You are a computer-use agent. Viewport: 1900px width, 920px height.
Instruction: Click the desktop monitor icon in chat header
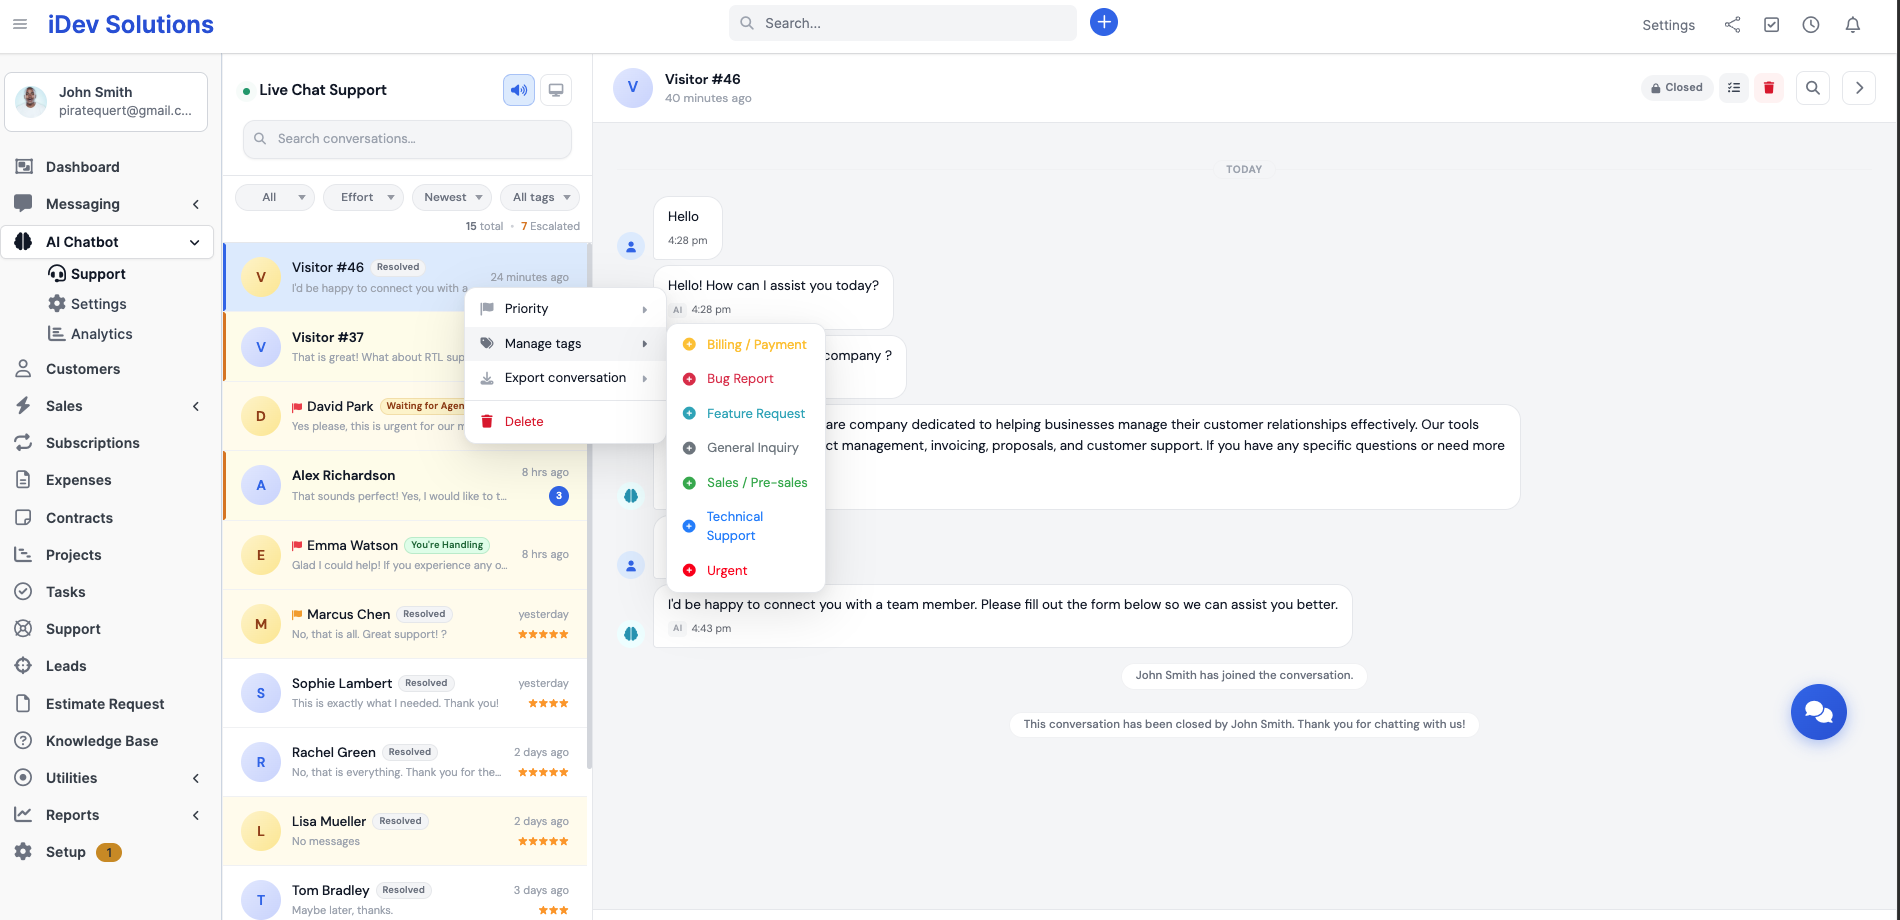(556, 90)
